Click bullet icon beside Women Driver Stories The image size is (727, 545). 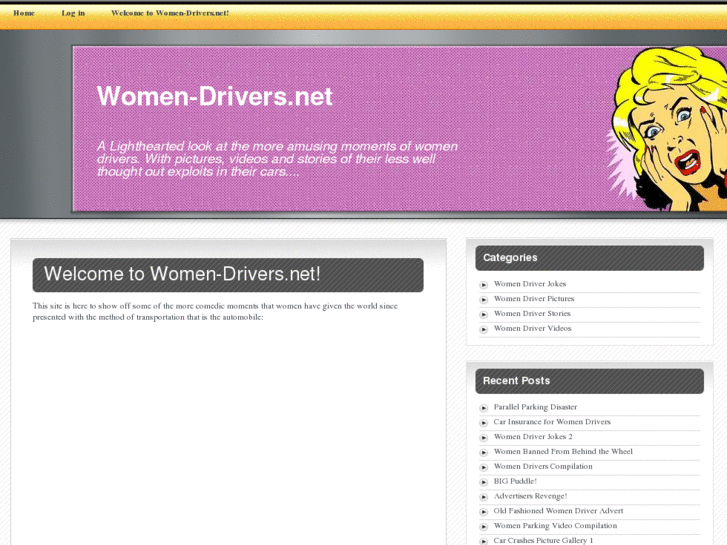(x=484, y=315)
